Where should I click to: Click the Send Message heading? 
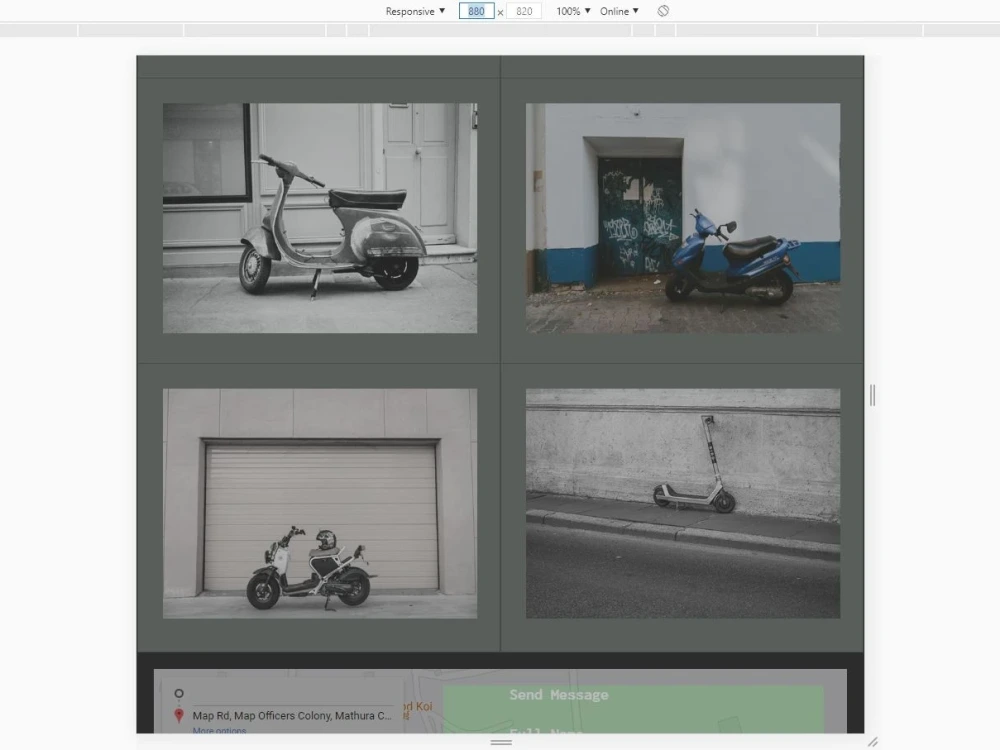559,695
